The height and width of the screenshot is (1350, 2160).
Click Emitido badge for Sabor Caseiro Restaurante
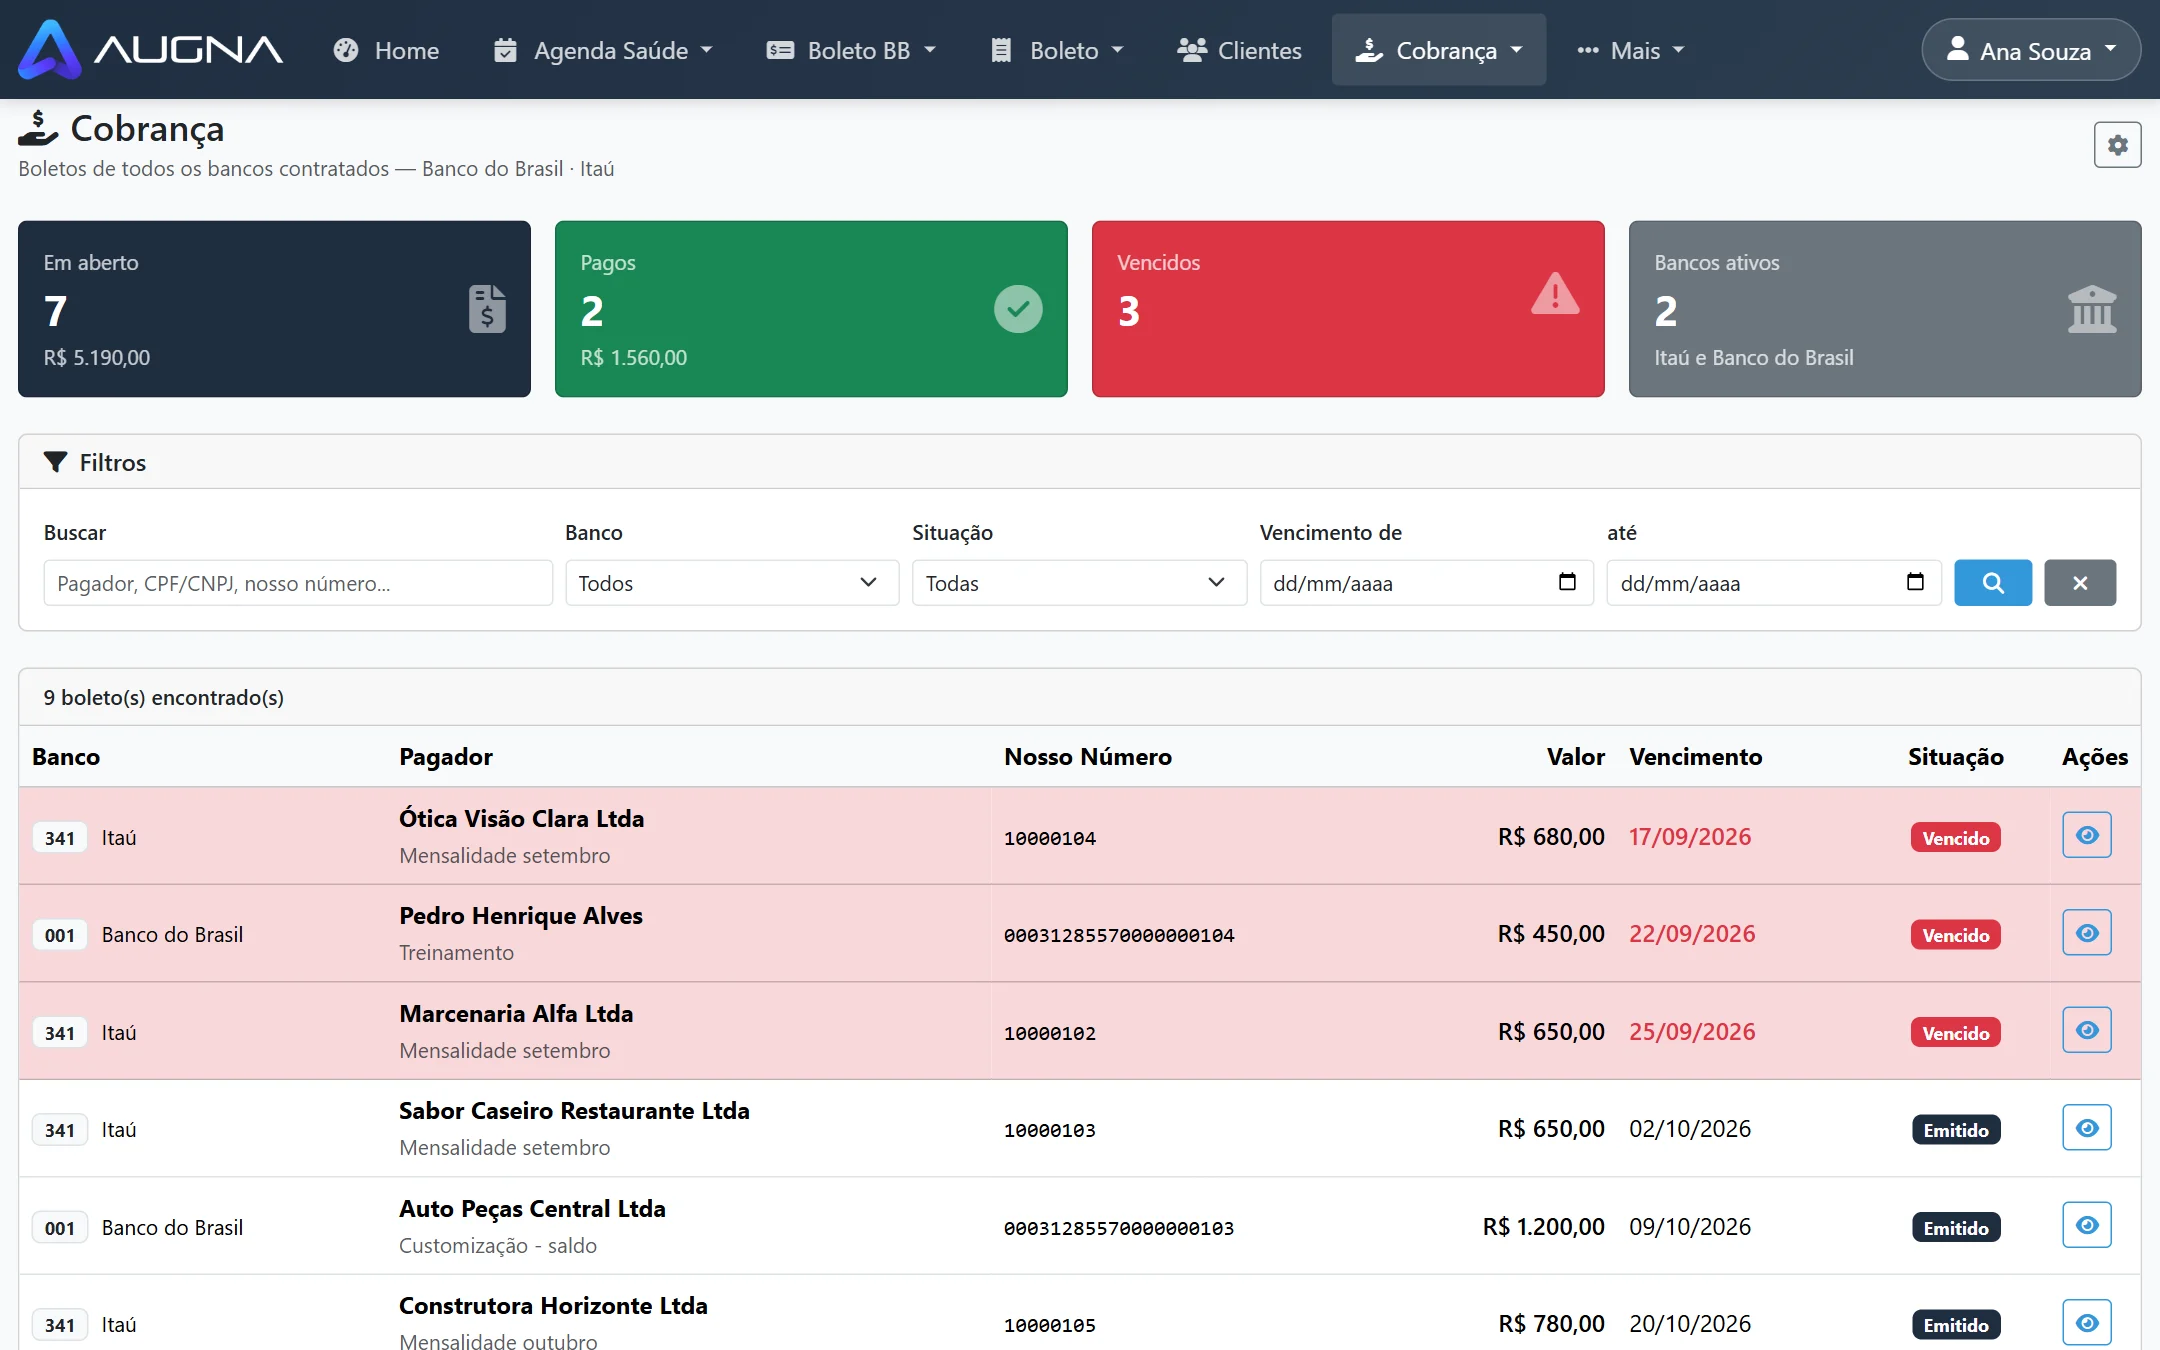(1955, 1130)
